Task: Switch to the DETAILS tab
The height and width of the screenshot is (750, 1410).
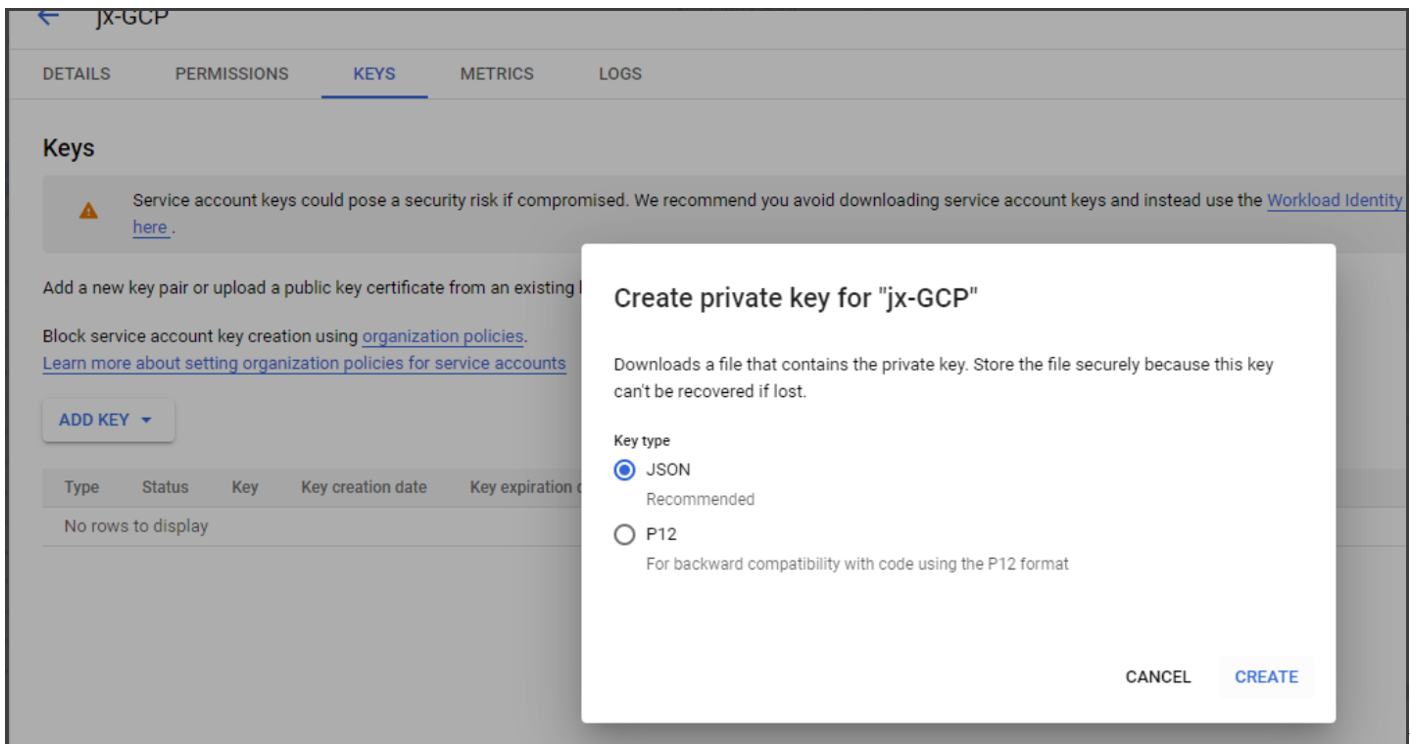Action: tap(76, 73)
